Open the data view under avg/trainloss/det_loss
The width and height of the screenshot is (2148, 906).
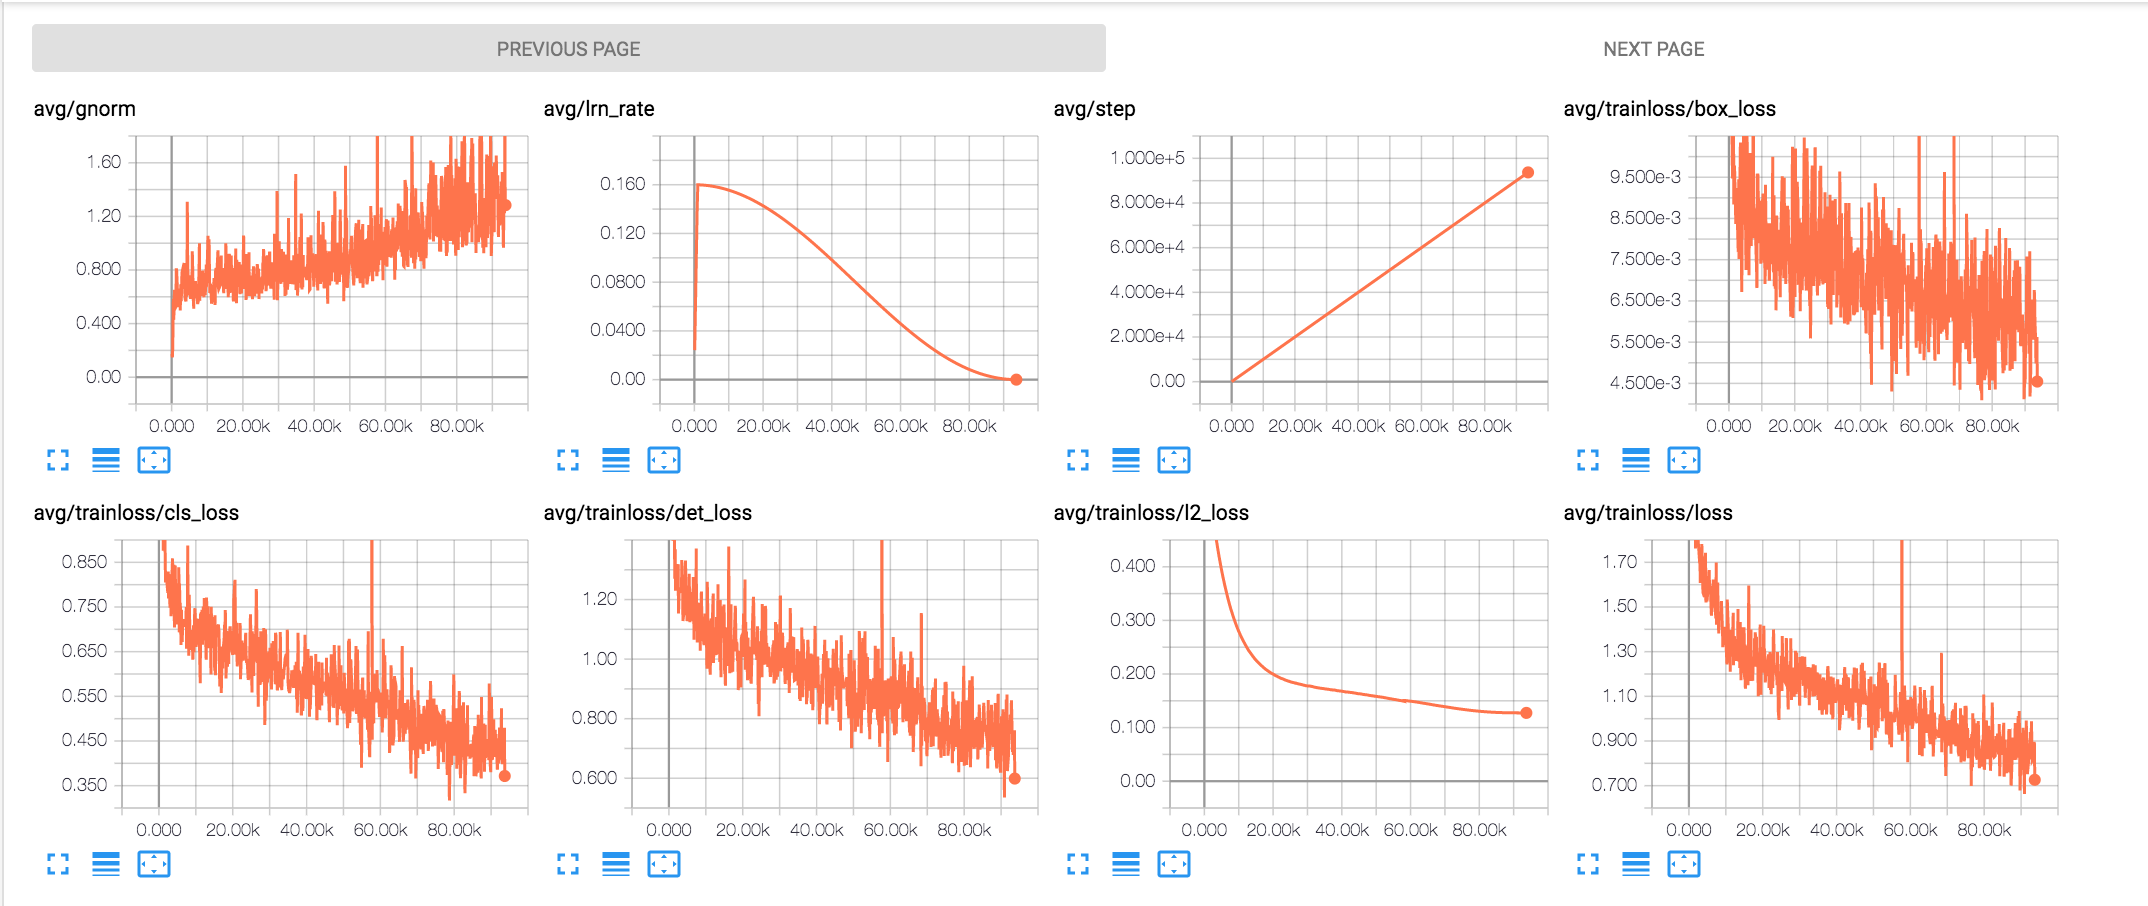[x=616, y=864]
